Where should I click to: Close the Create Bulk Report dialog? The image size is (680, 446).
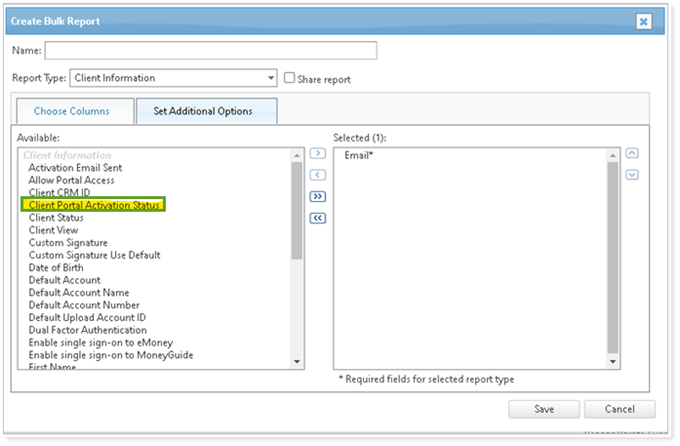643,20
